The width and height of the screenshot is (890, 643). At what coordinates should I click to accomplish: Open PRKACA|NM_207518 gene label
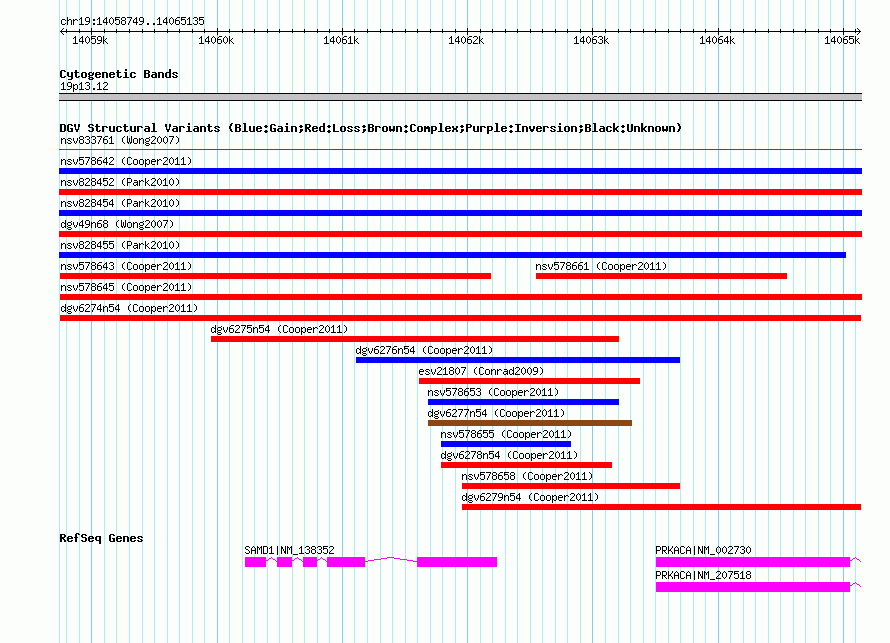(703, 575)
